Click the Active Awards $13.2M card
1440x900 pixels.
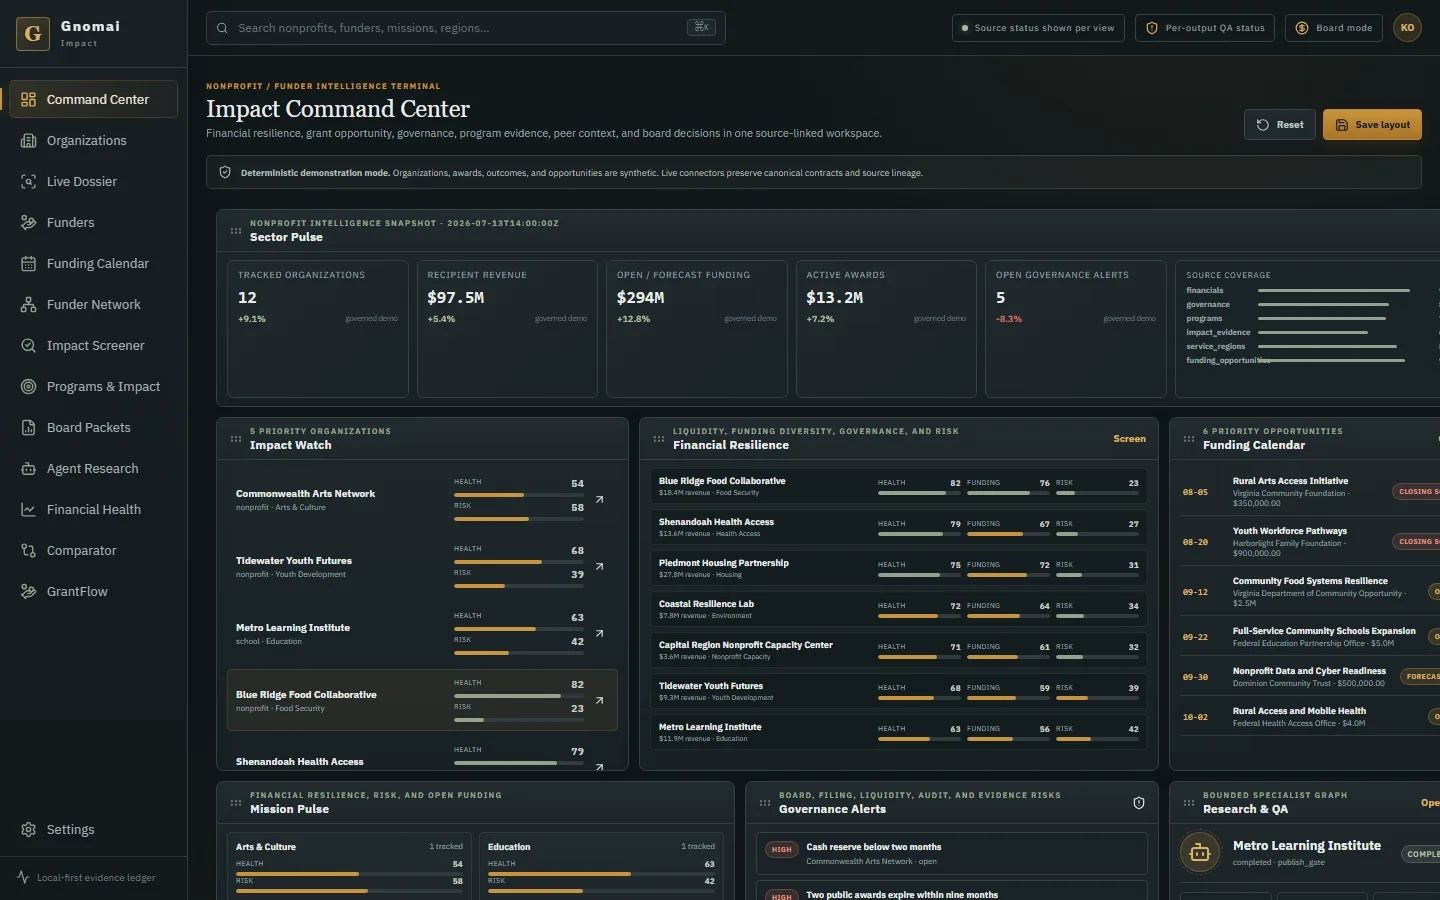(x=886, y=329)
